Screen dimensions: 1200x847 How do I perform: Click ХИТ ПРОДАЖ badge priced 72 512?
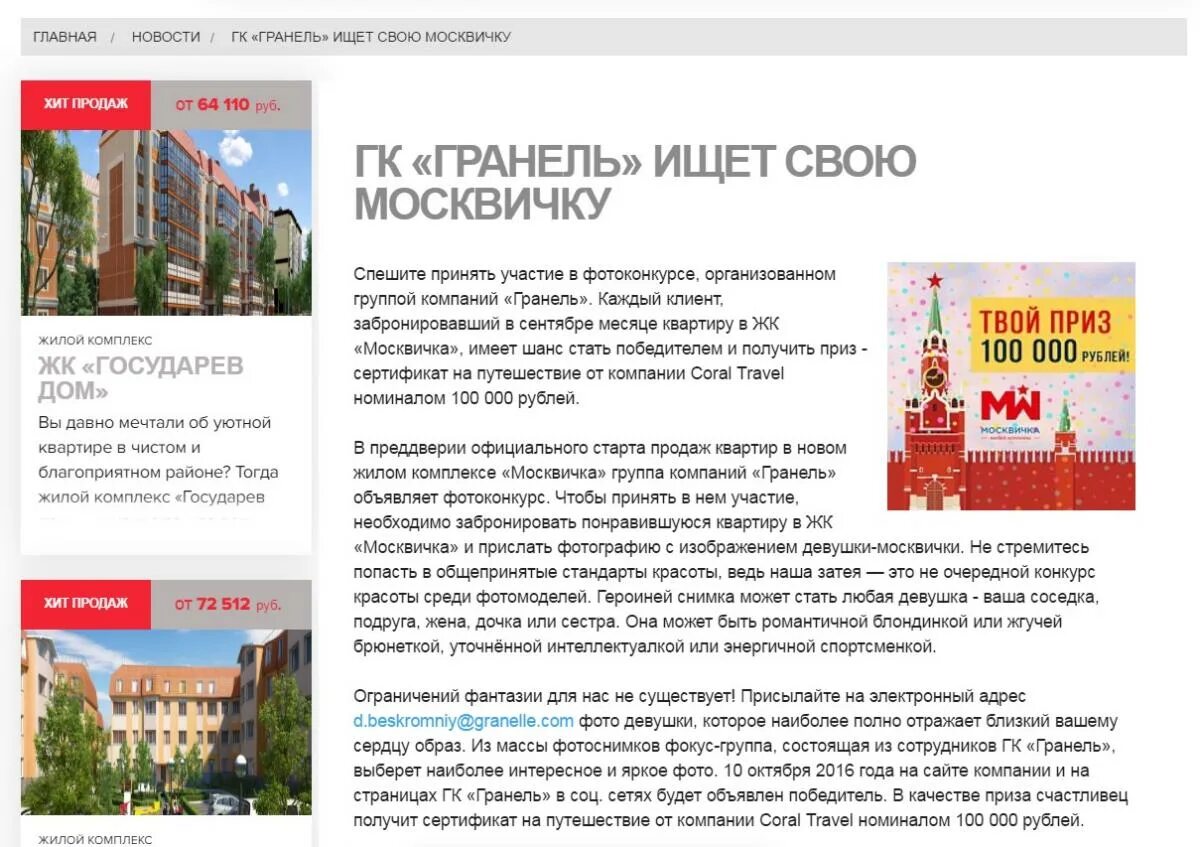(x=86, y=604)
